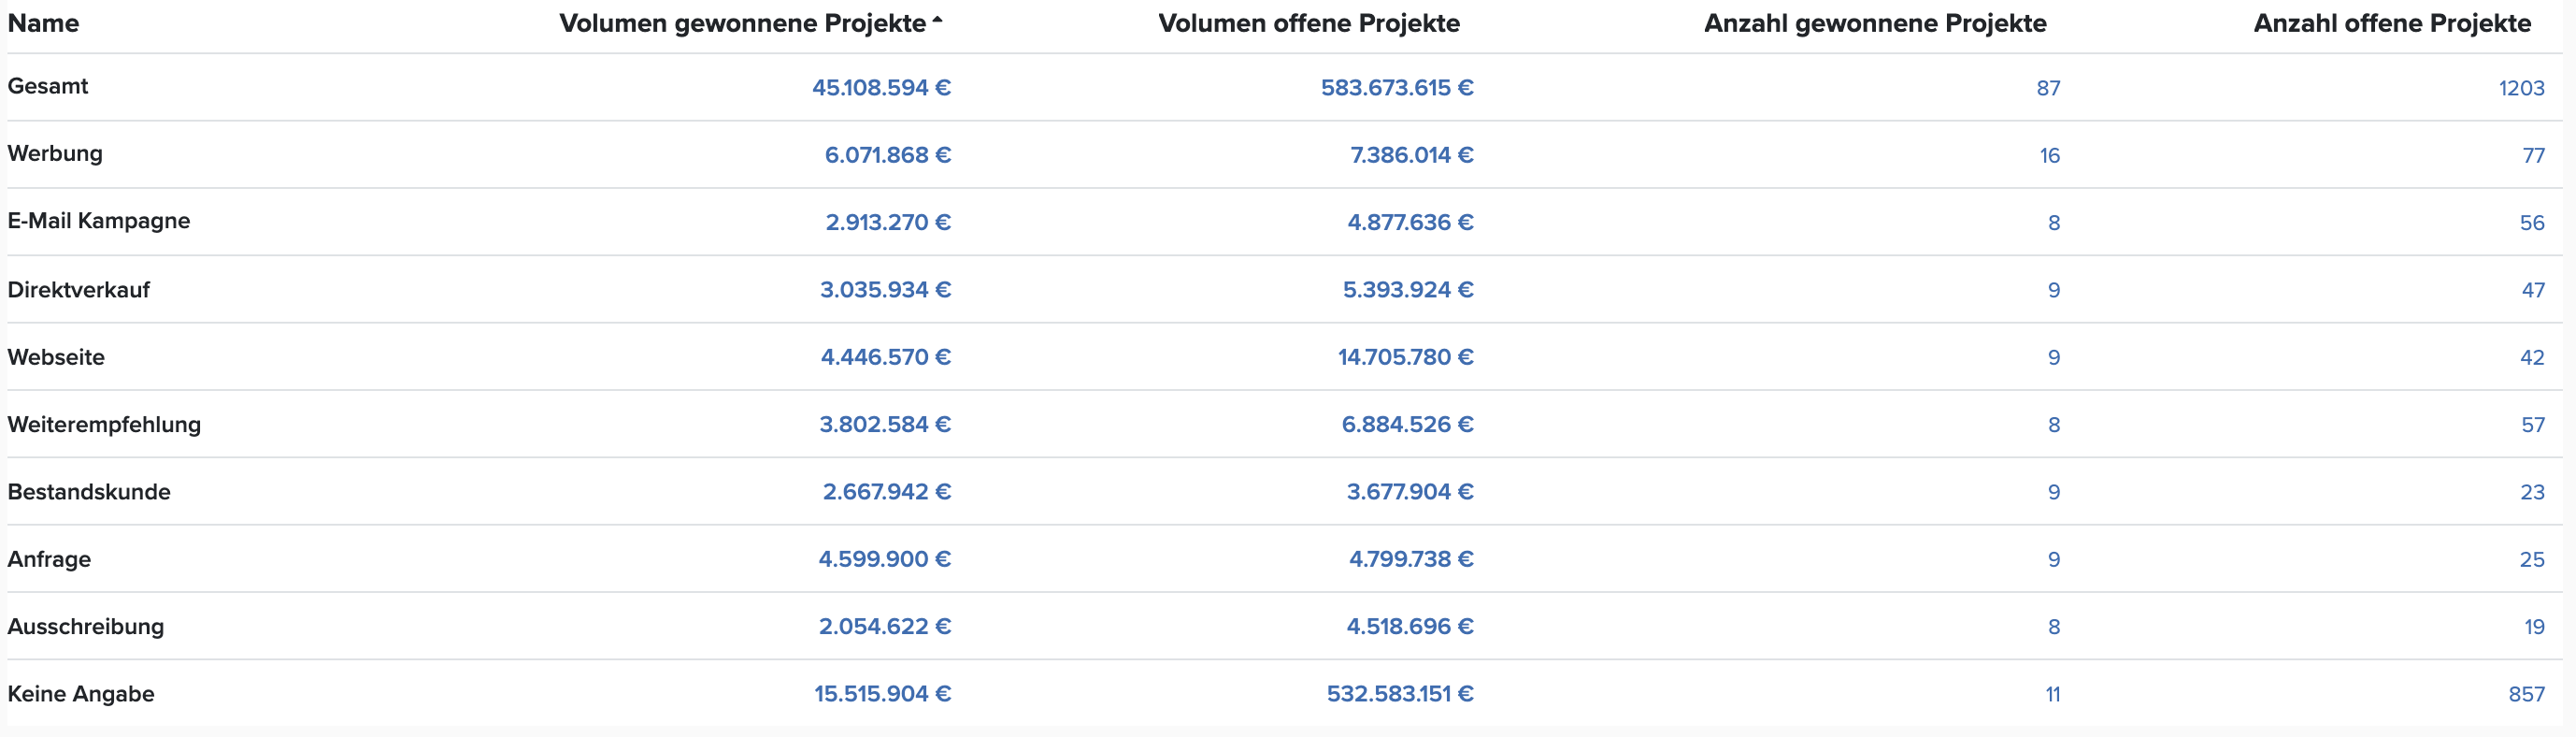Click Anfrage open volume 4.799.738 €

pos(1411,559)
